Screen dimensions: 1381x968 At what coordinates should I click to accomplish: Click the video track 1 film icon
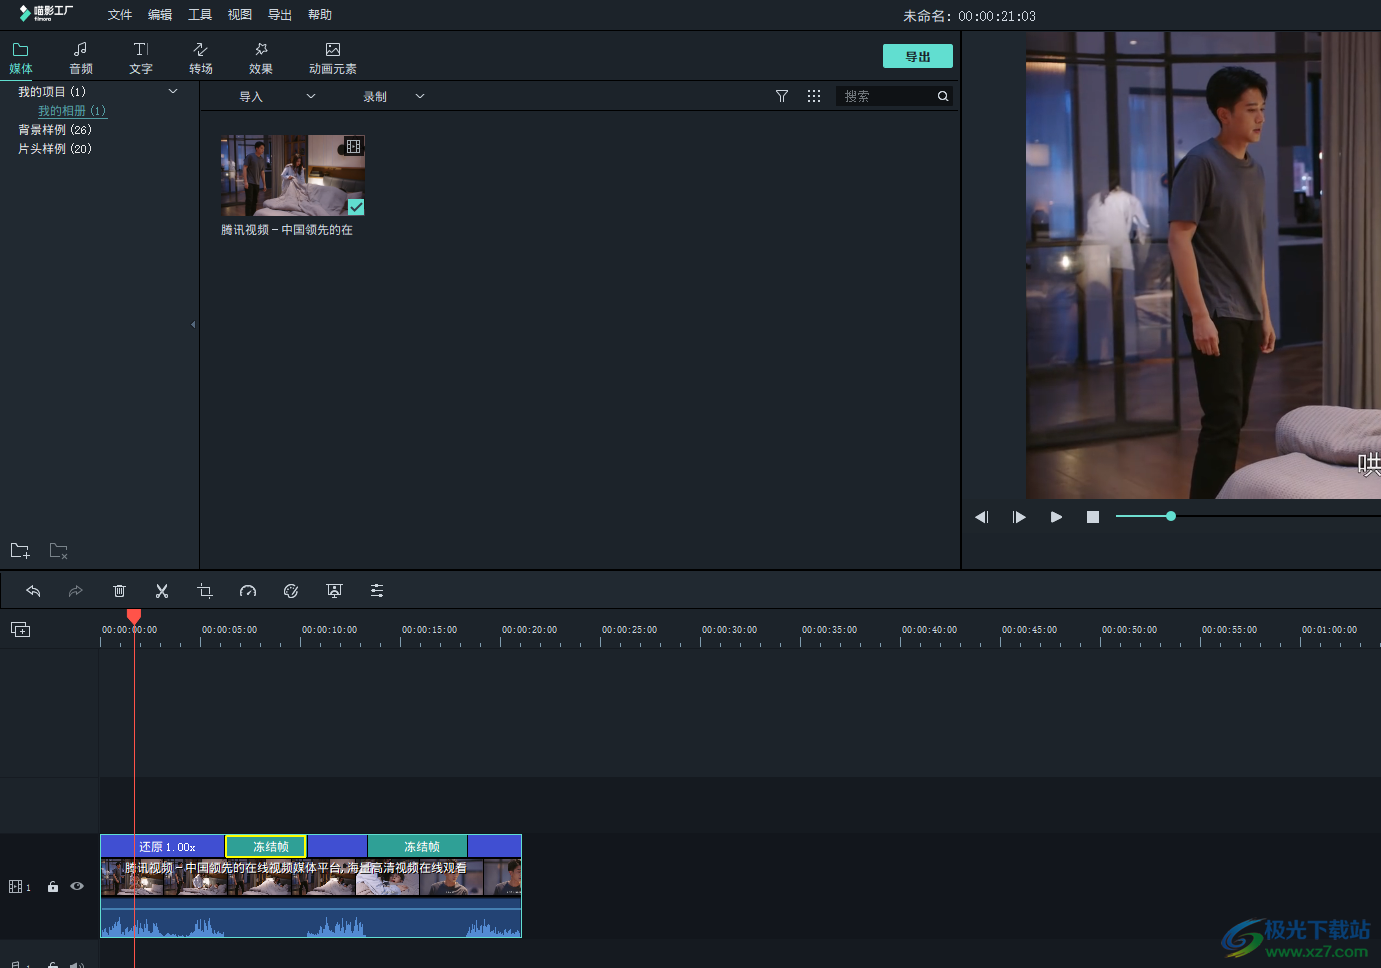coord(15,887)
